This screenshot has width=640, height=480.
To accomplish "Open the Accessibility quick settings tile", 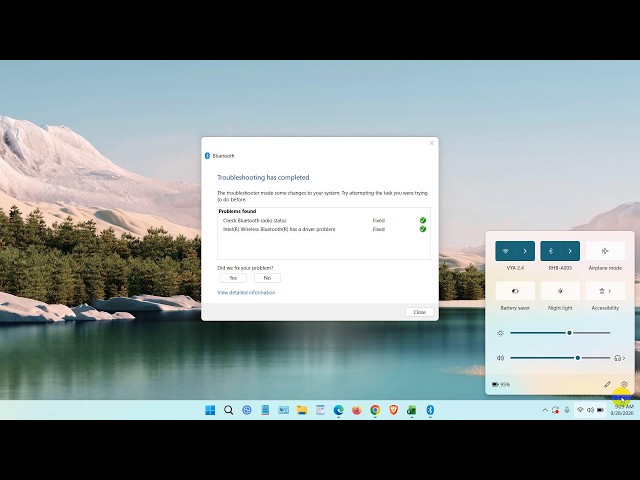I will click(x=605, y=291).
